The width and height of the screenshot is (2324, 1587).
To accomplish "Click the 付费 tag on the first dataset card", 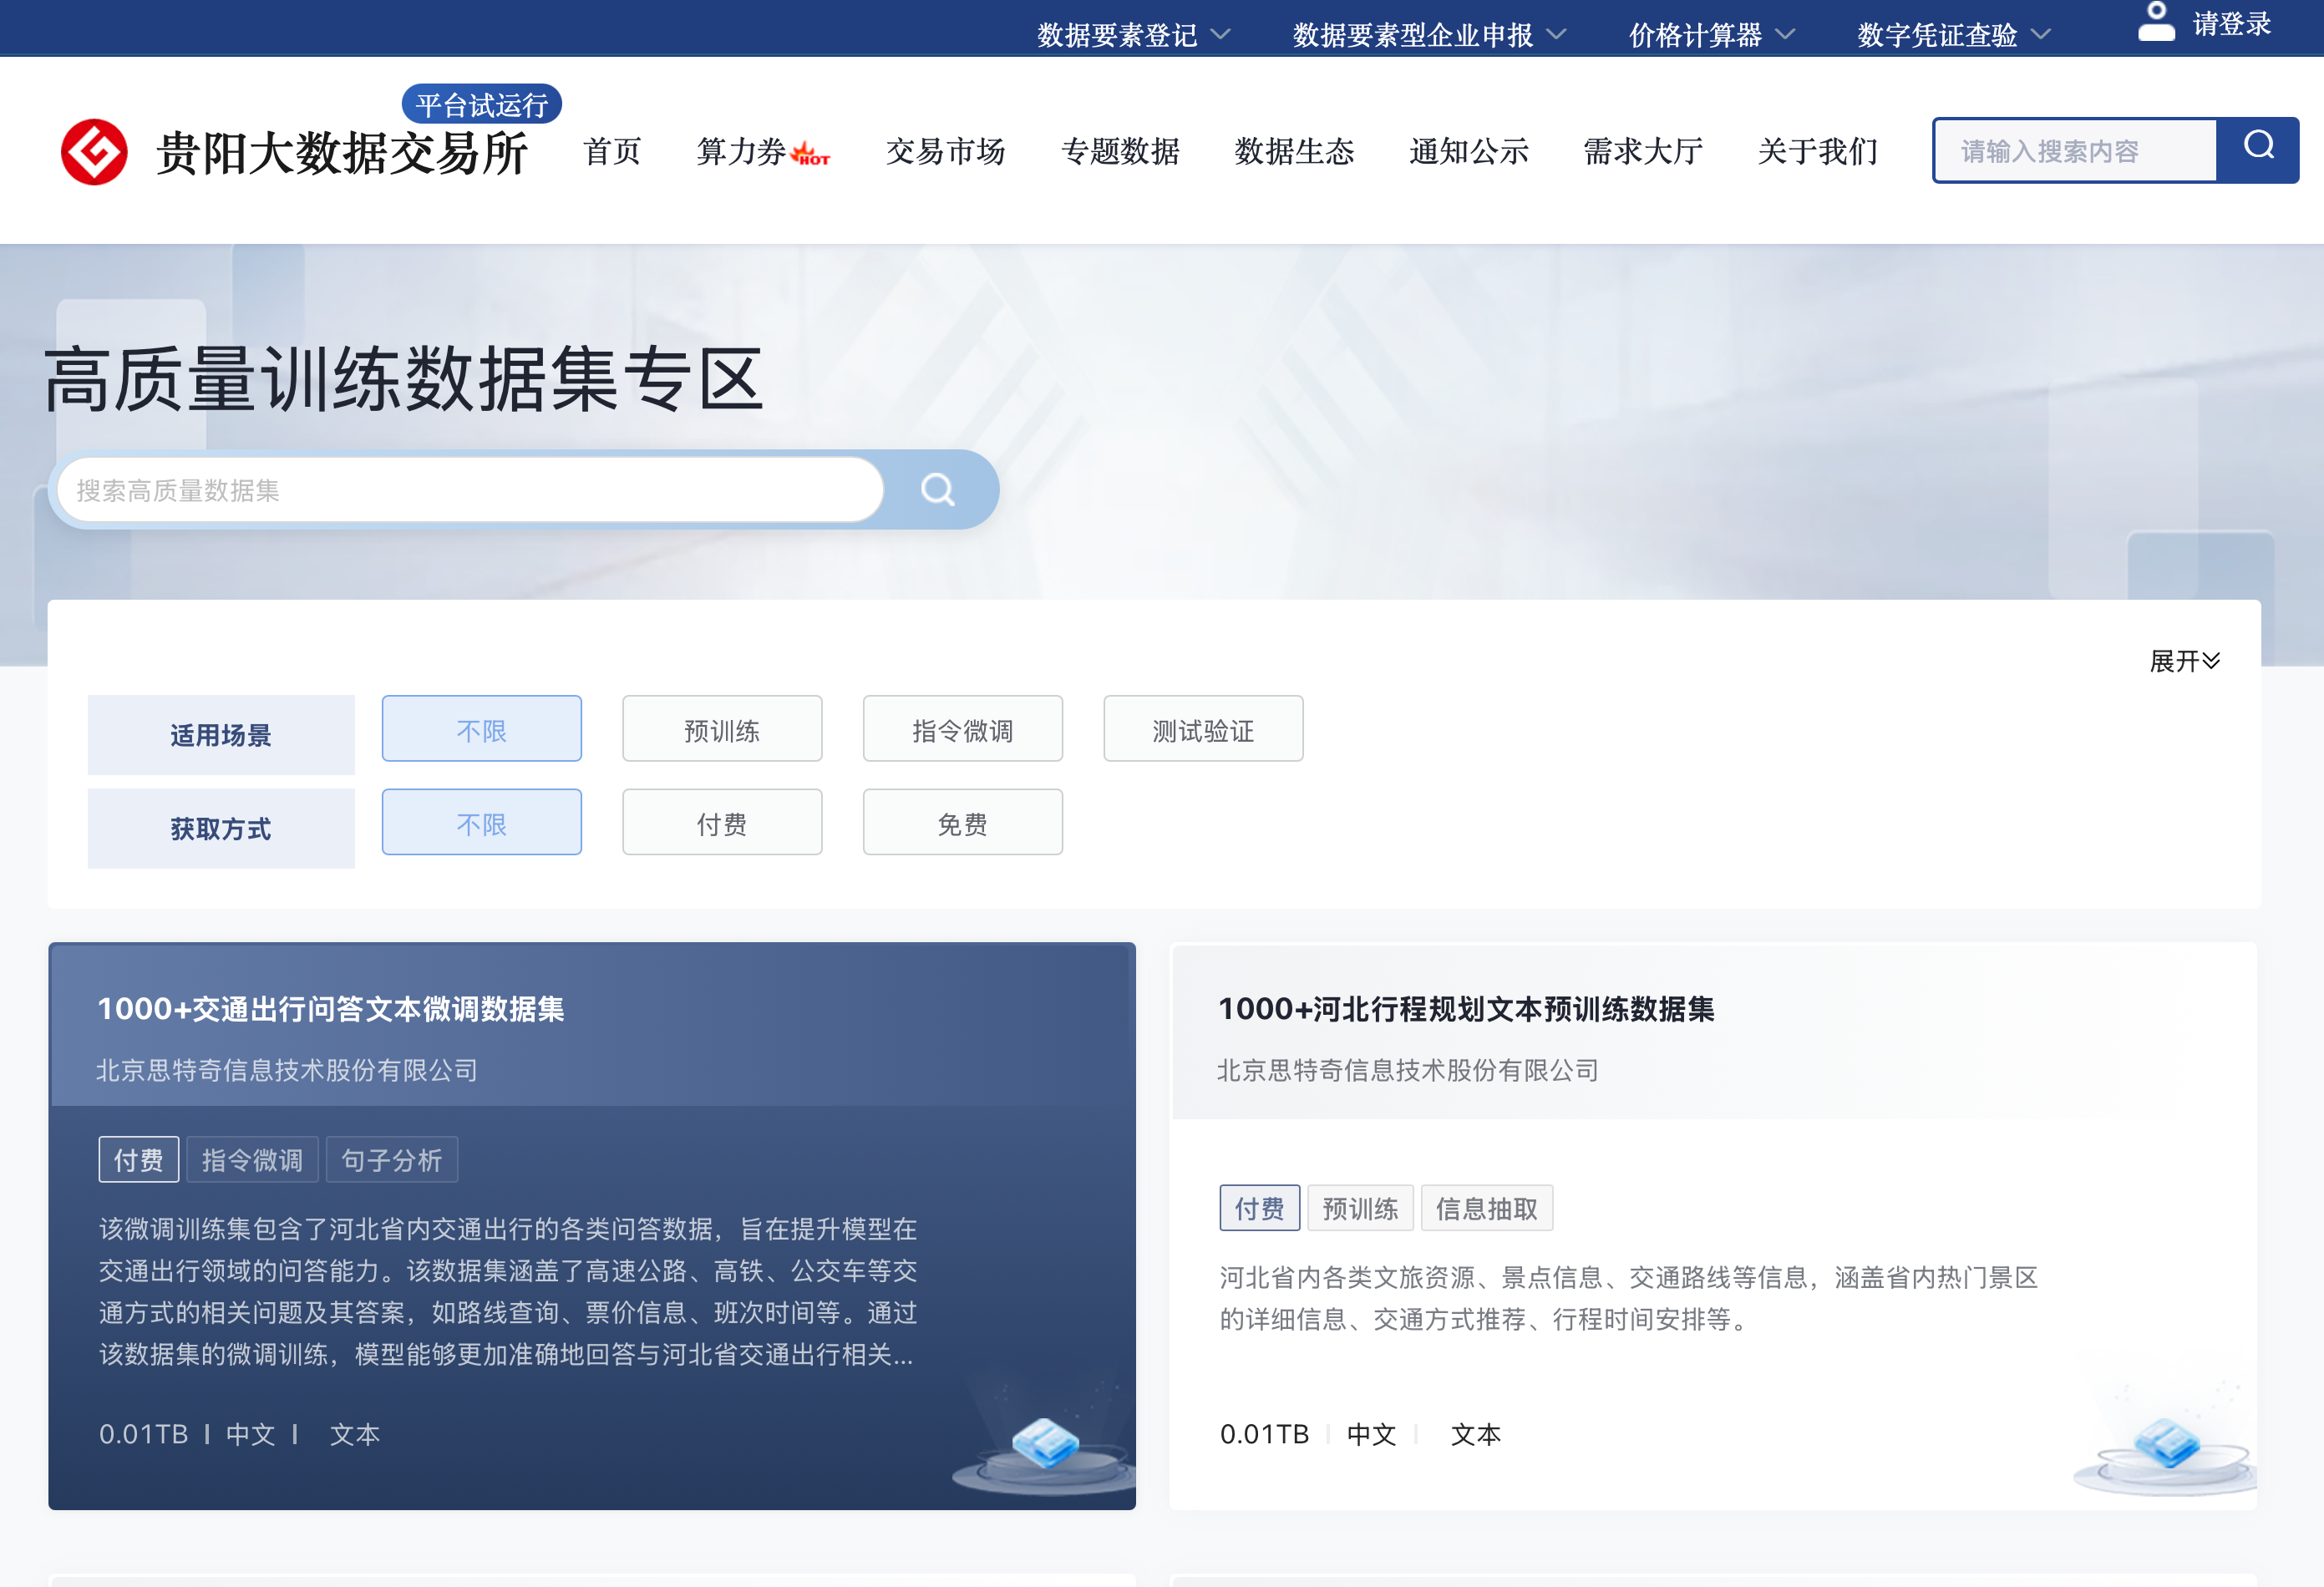I will point(138,1160).
